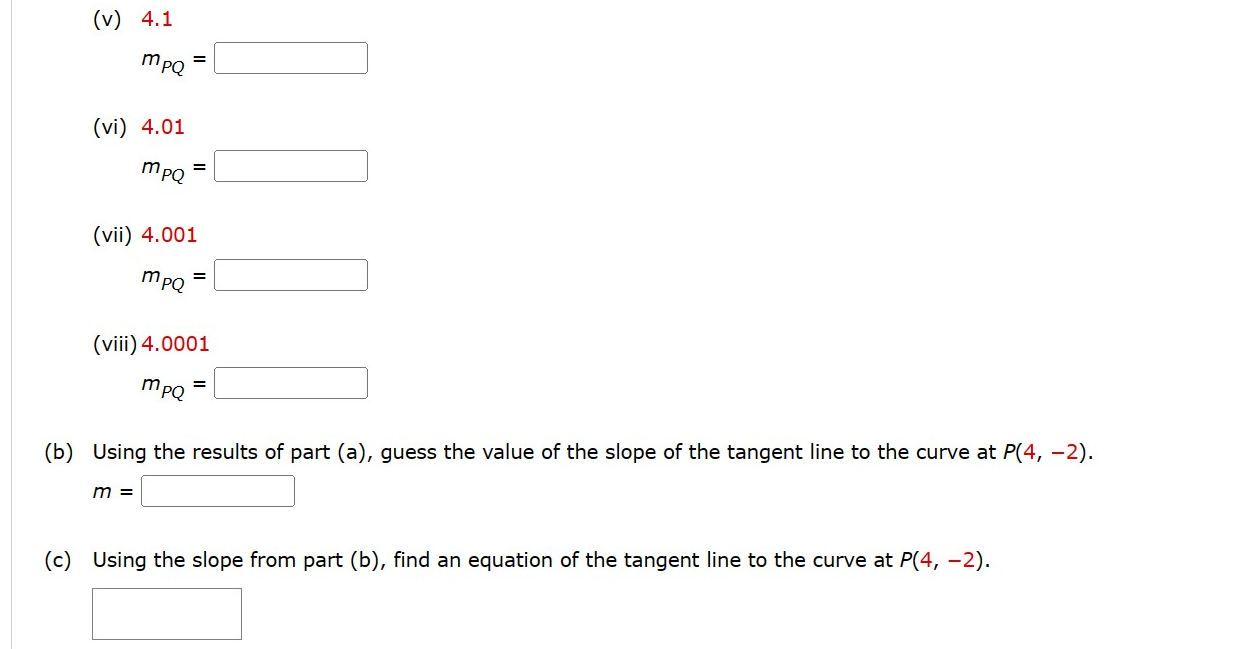Click the m = label in part (b)
The width and height of the screenshot is (1257, 649).
[109, 490]
